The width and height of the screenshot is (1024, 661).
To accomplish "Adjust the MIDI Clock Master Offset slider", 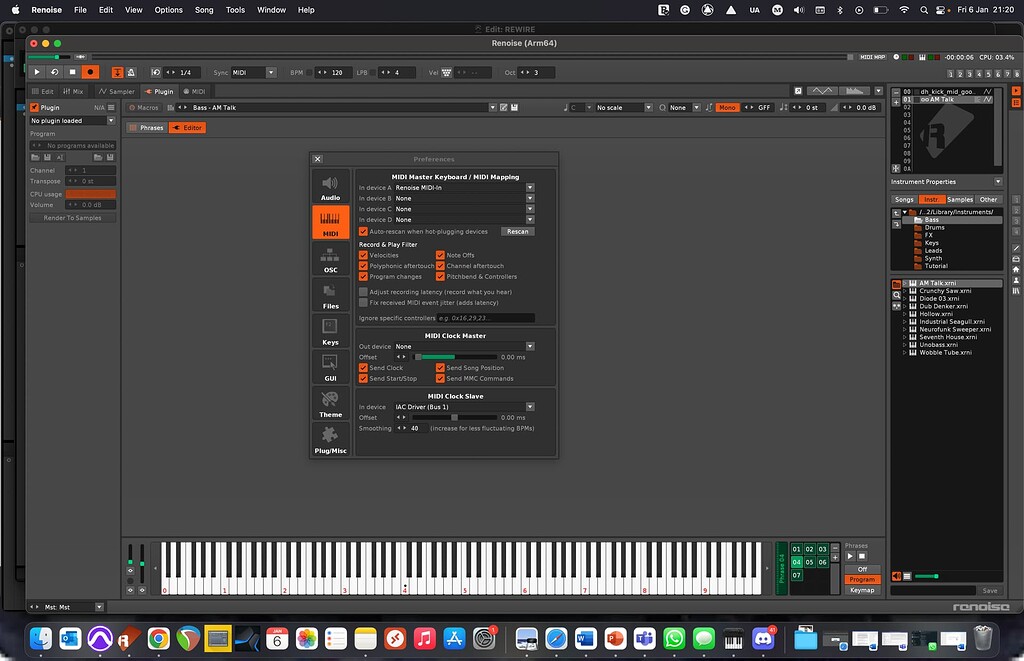I will coord(455,357).
